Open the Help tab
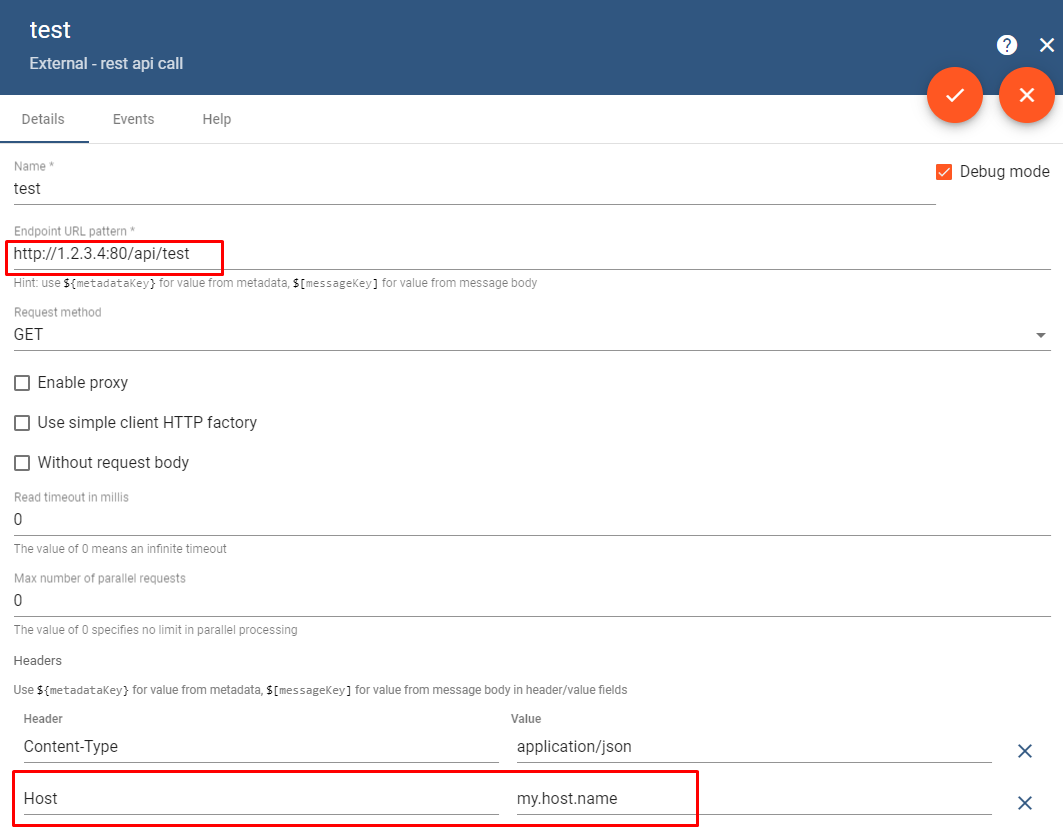The image size is (1063, 836). pos(216,118)
